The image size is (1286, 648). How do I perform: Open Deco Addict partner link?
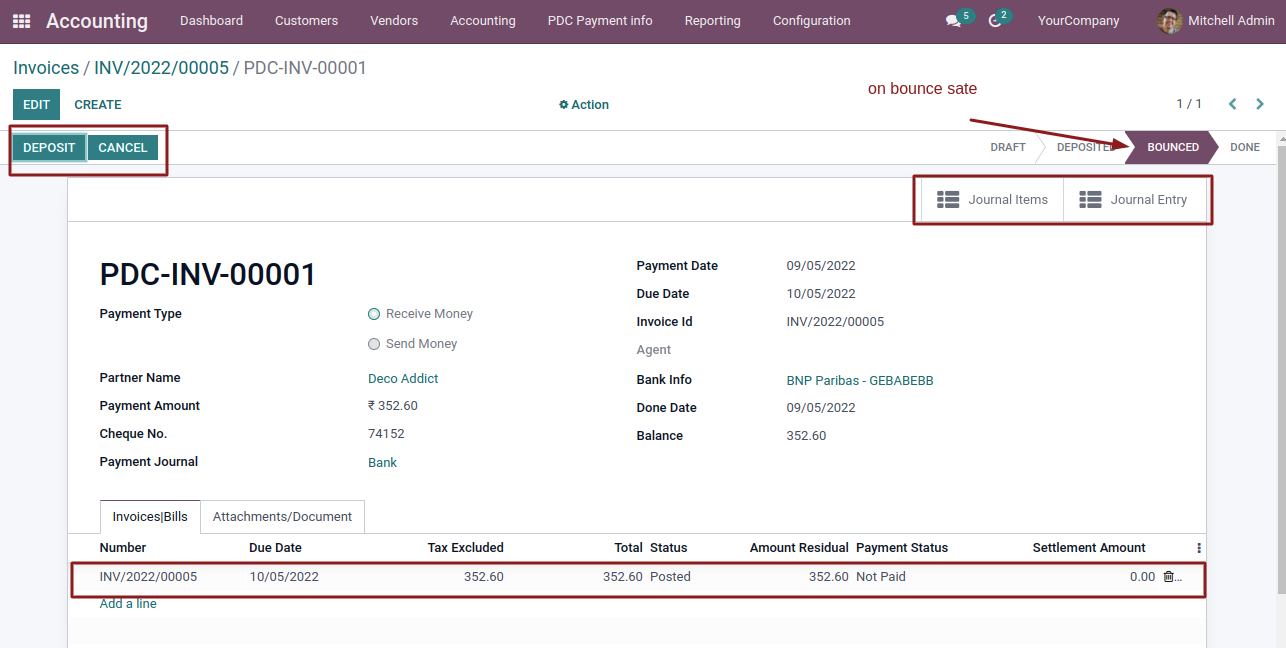click(403, 379)
